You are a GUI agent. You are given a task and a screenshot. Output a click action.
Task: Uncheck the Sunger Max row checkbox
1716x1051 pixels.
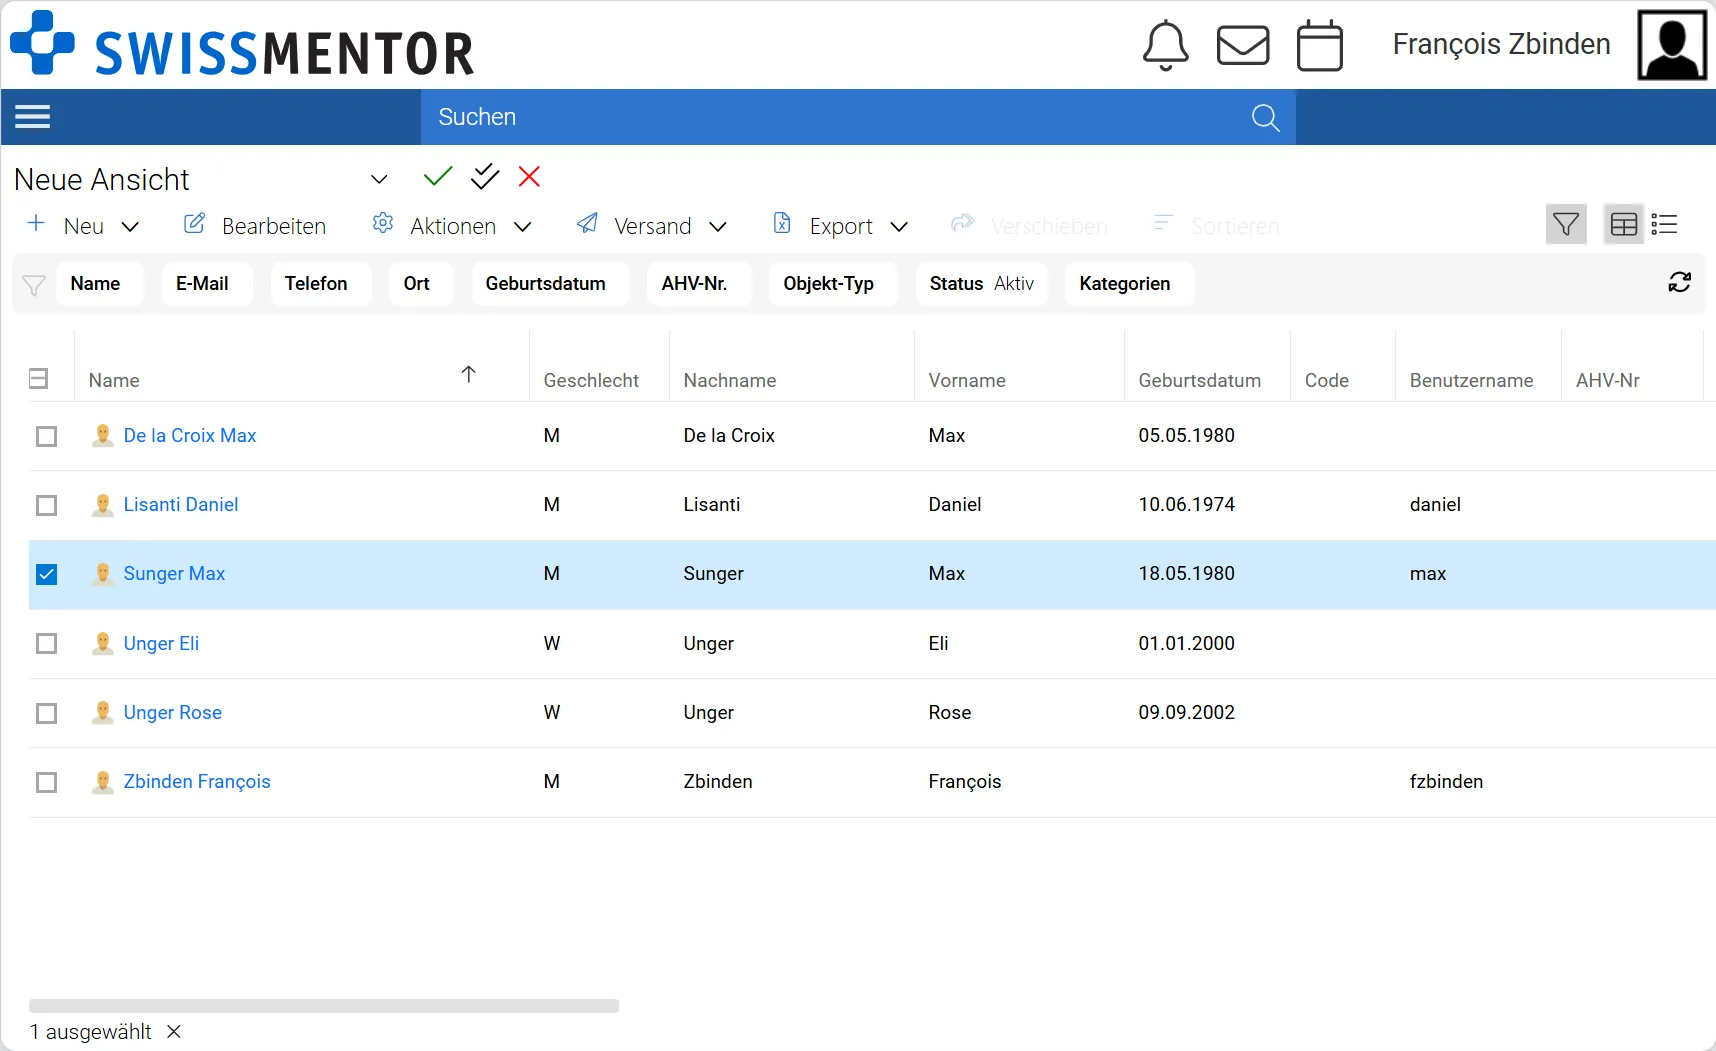47,574
